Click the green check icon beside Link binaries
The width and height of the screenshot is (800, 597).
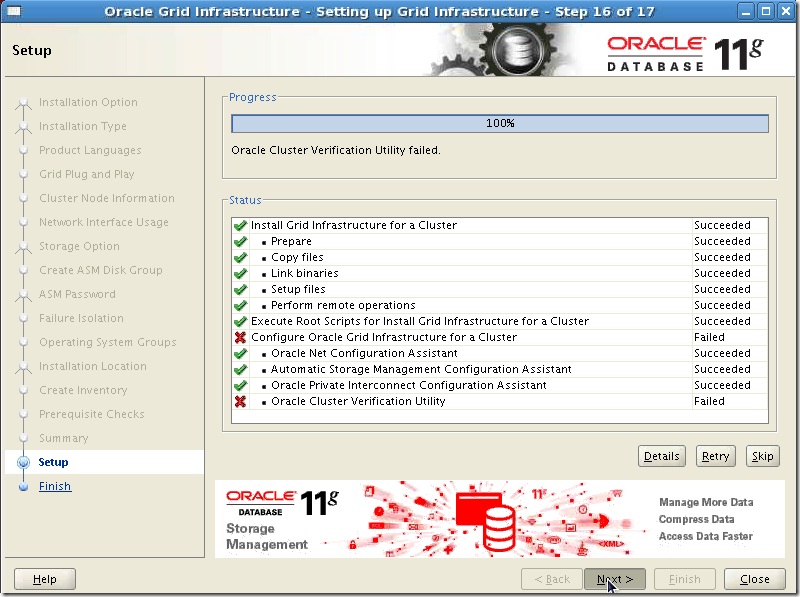(x=240, y=273)
